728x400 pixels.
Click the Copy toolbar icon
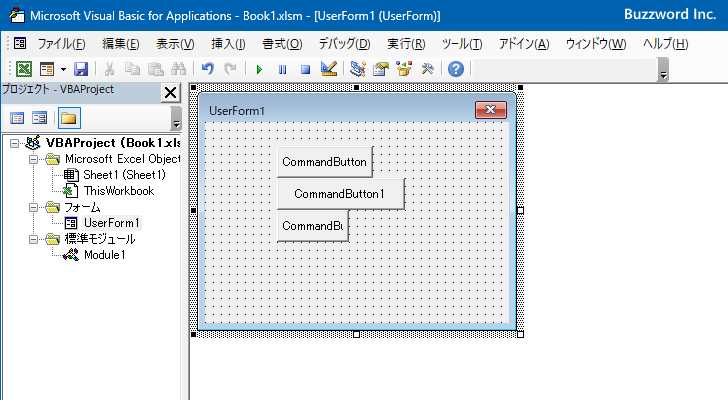tap(132, 69)
